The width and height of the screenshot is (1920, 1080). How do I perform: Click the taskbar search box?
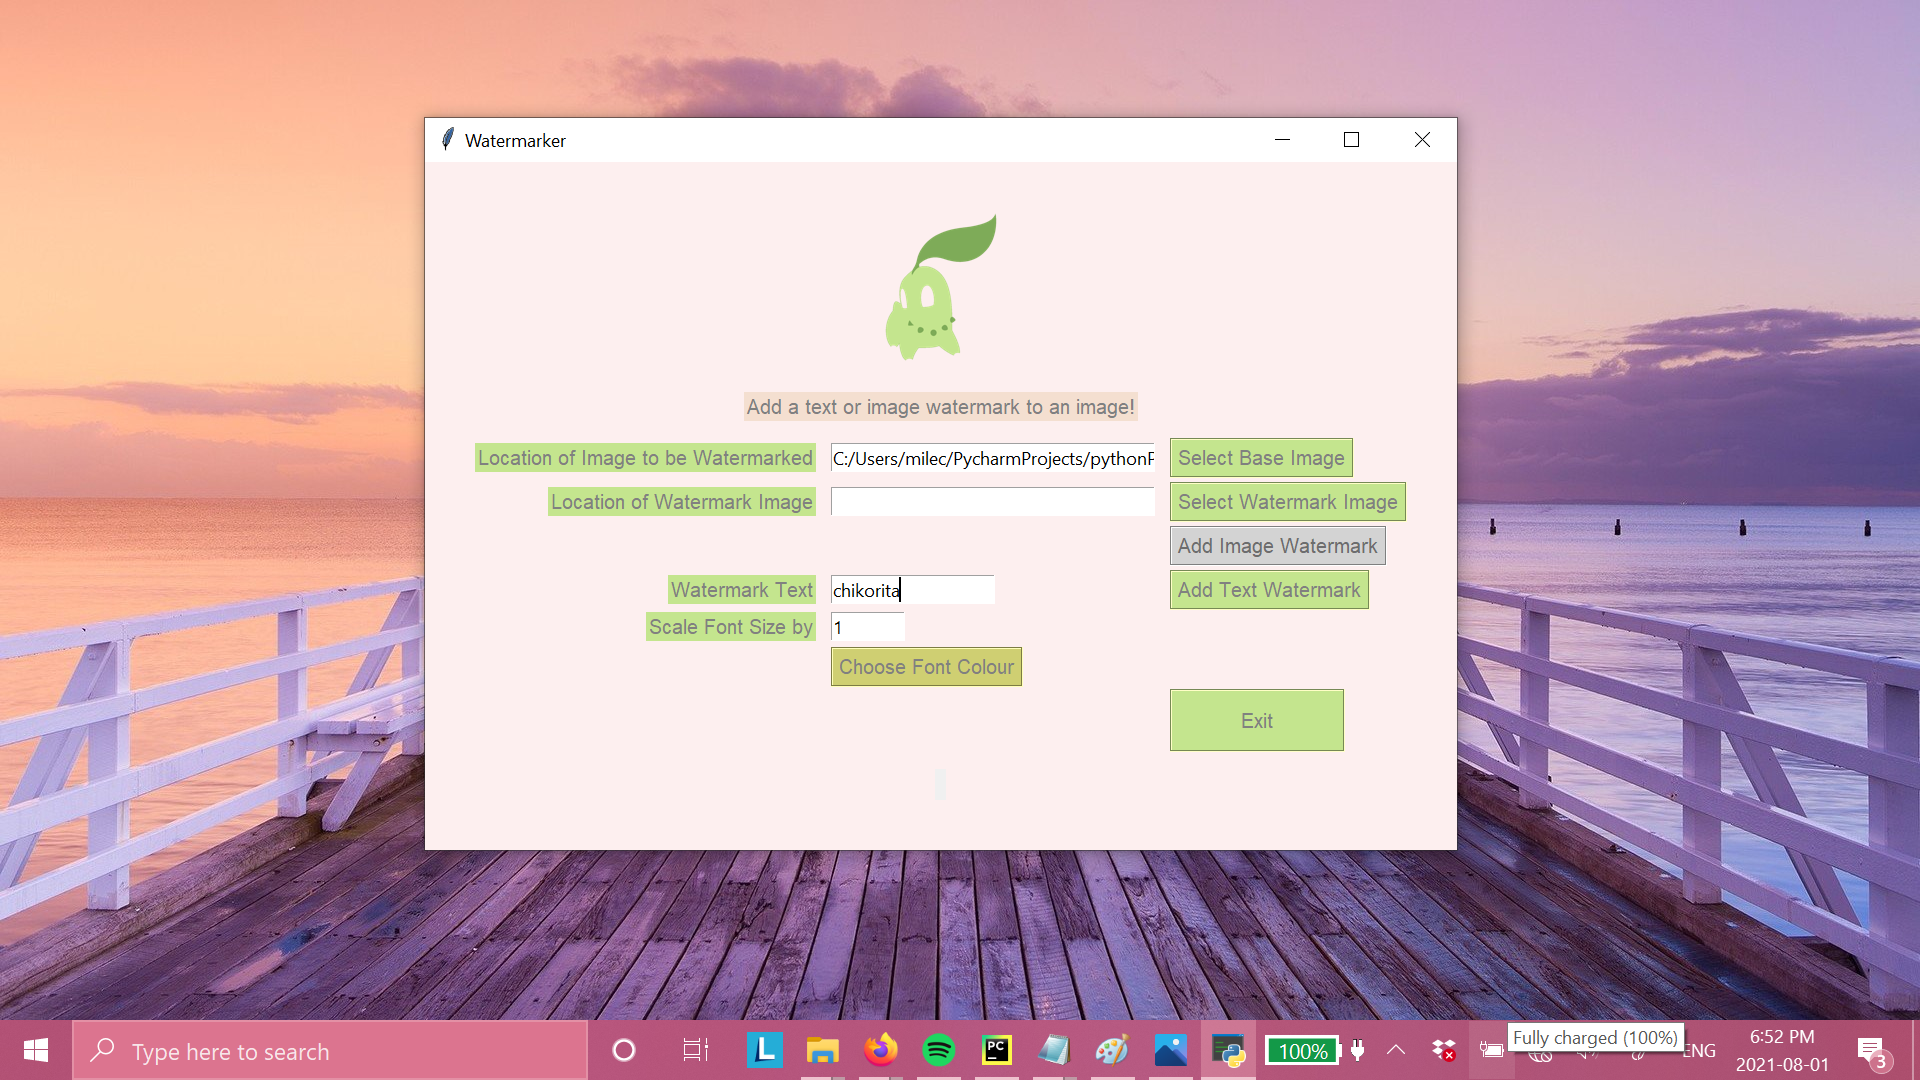pyautogui.click(x=330, y=1051)
